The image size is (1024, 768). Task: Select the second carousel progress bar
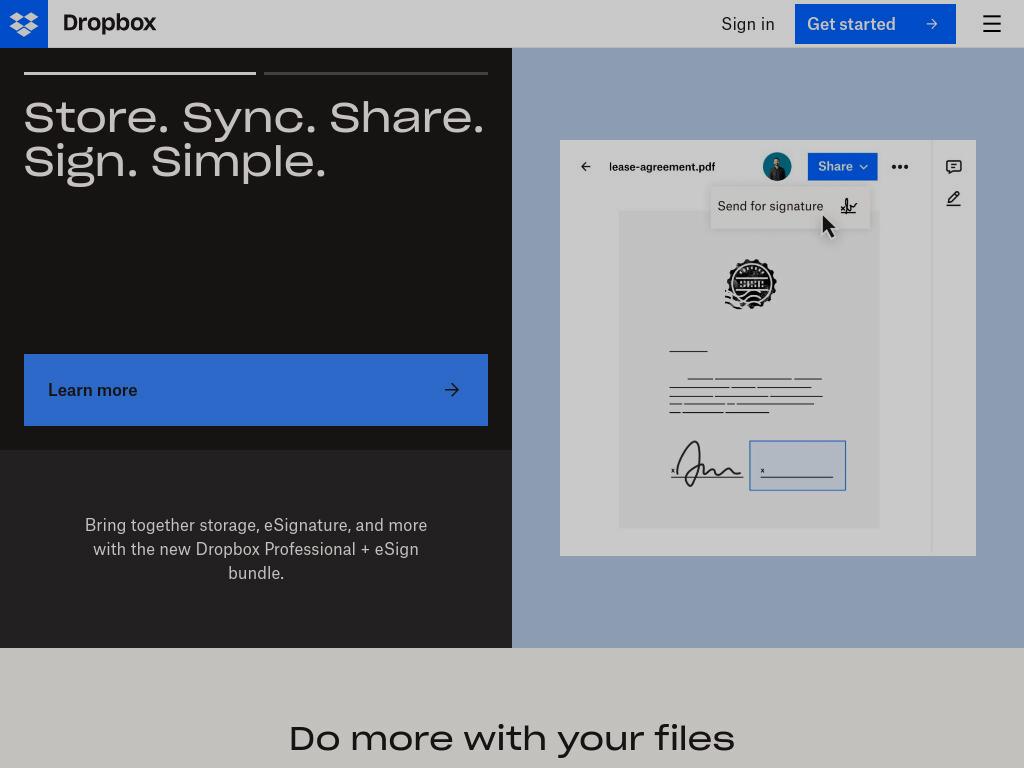point(376,73)
